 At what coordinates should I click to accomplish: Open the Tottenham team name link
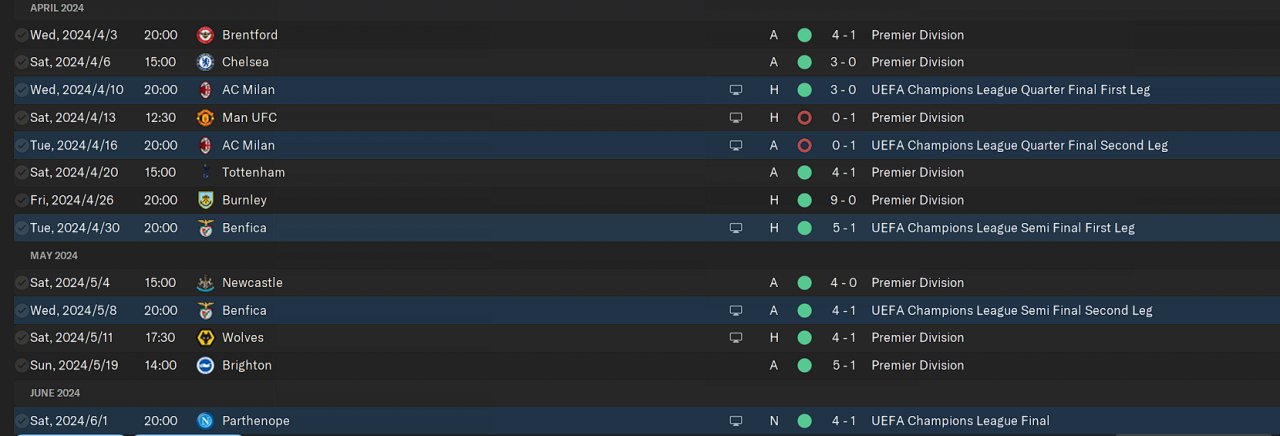253,173
